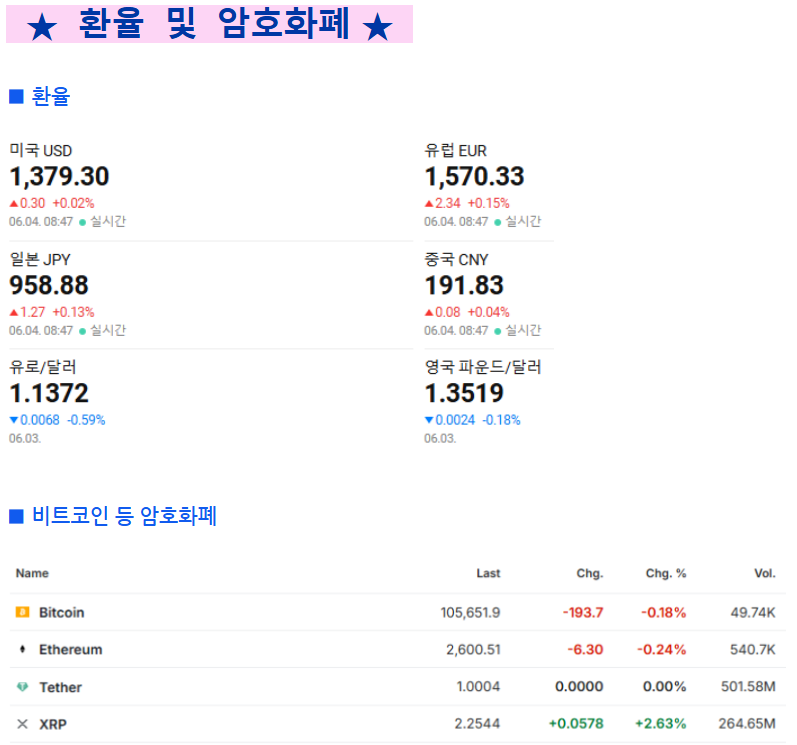This screenshot has width=797, height=745.
Task: Select the 유로/달러 value 1.1372
Action: point(49,393)
